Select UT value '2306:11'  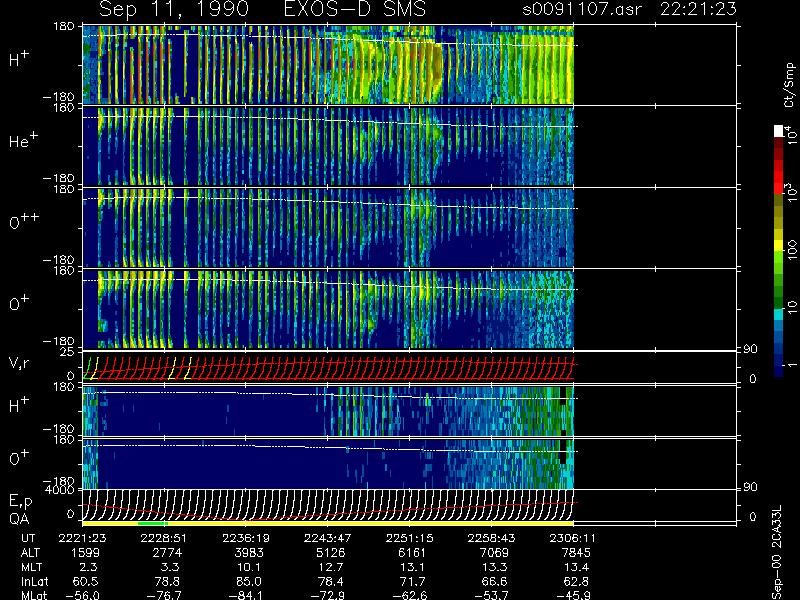572,538
